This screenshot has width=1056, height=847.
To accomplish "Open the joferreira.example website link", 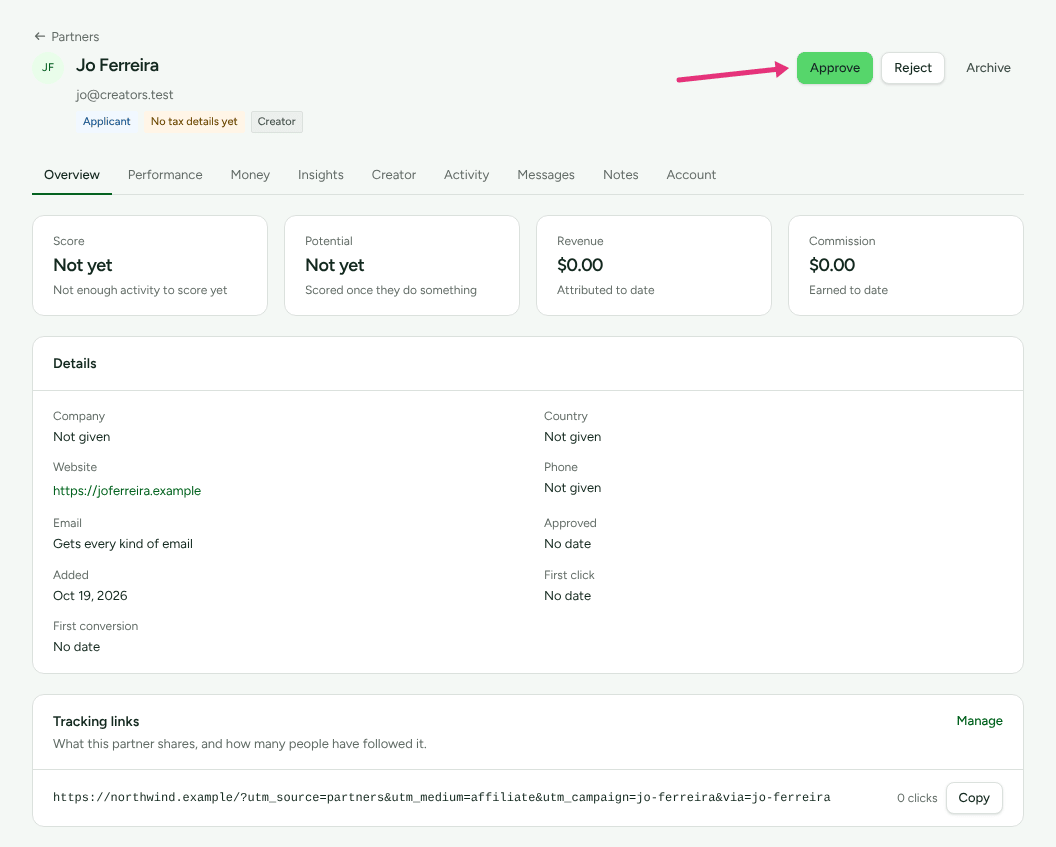I will pyautogui.click(x=127, y=491).
